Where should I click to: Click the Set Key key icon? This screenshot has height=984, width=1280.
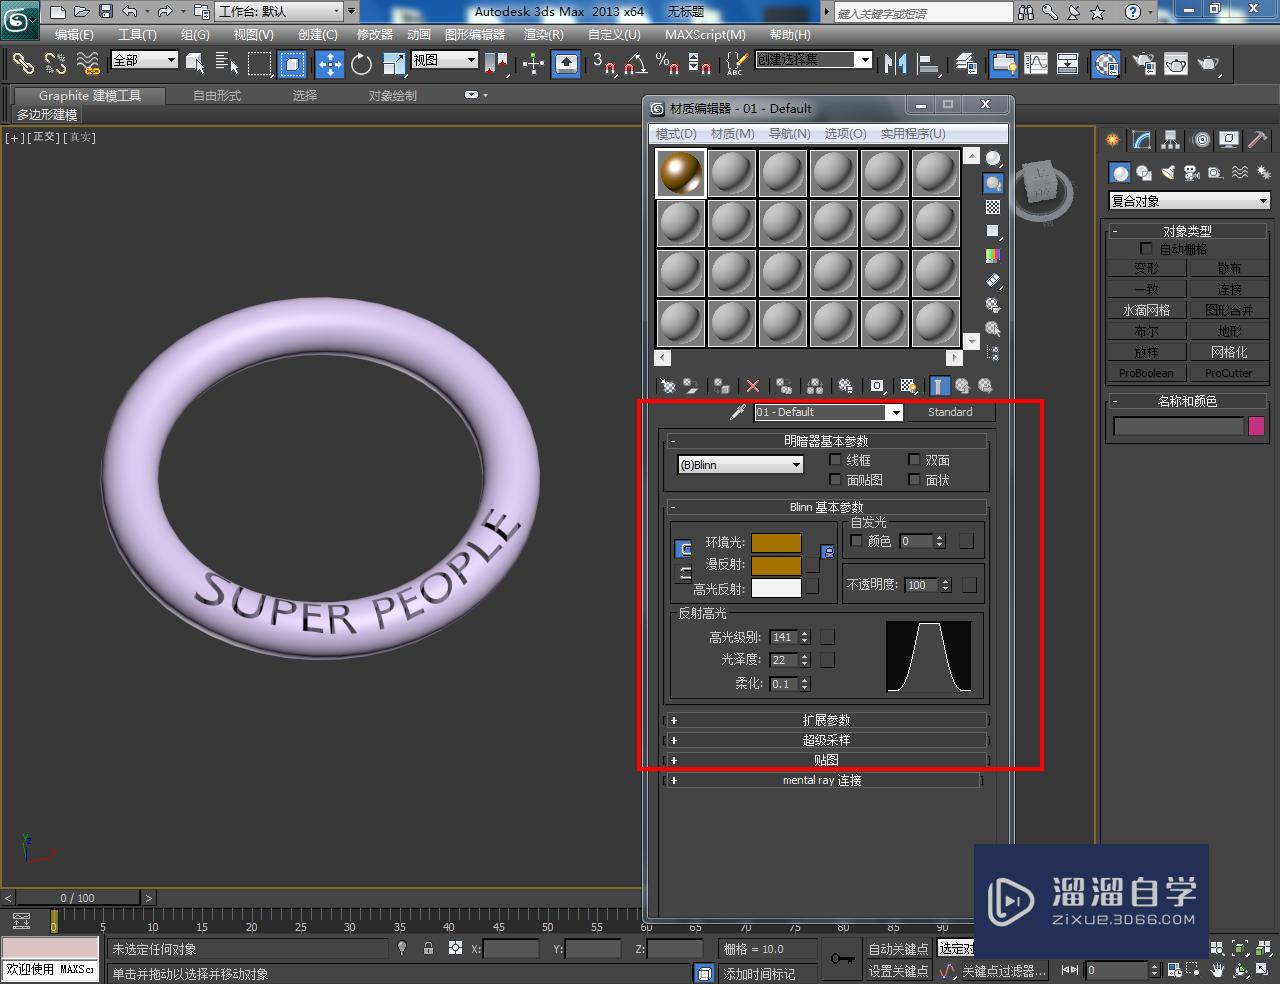click(x=842, y=959)
